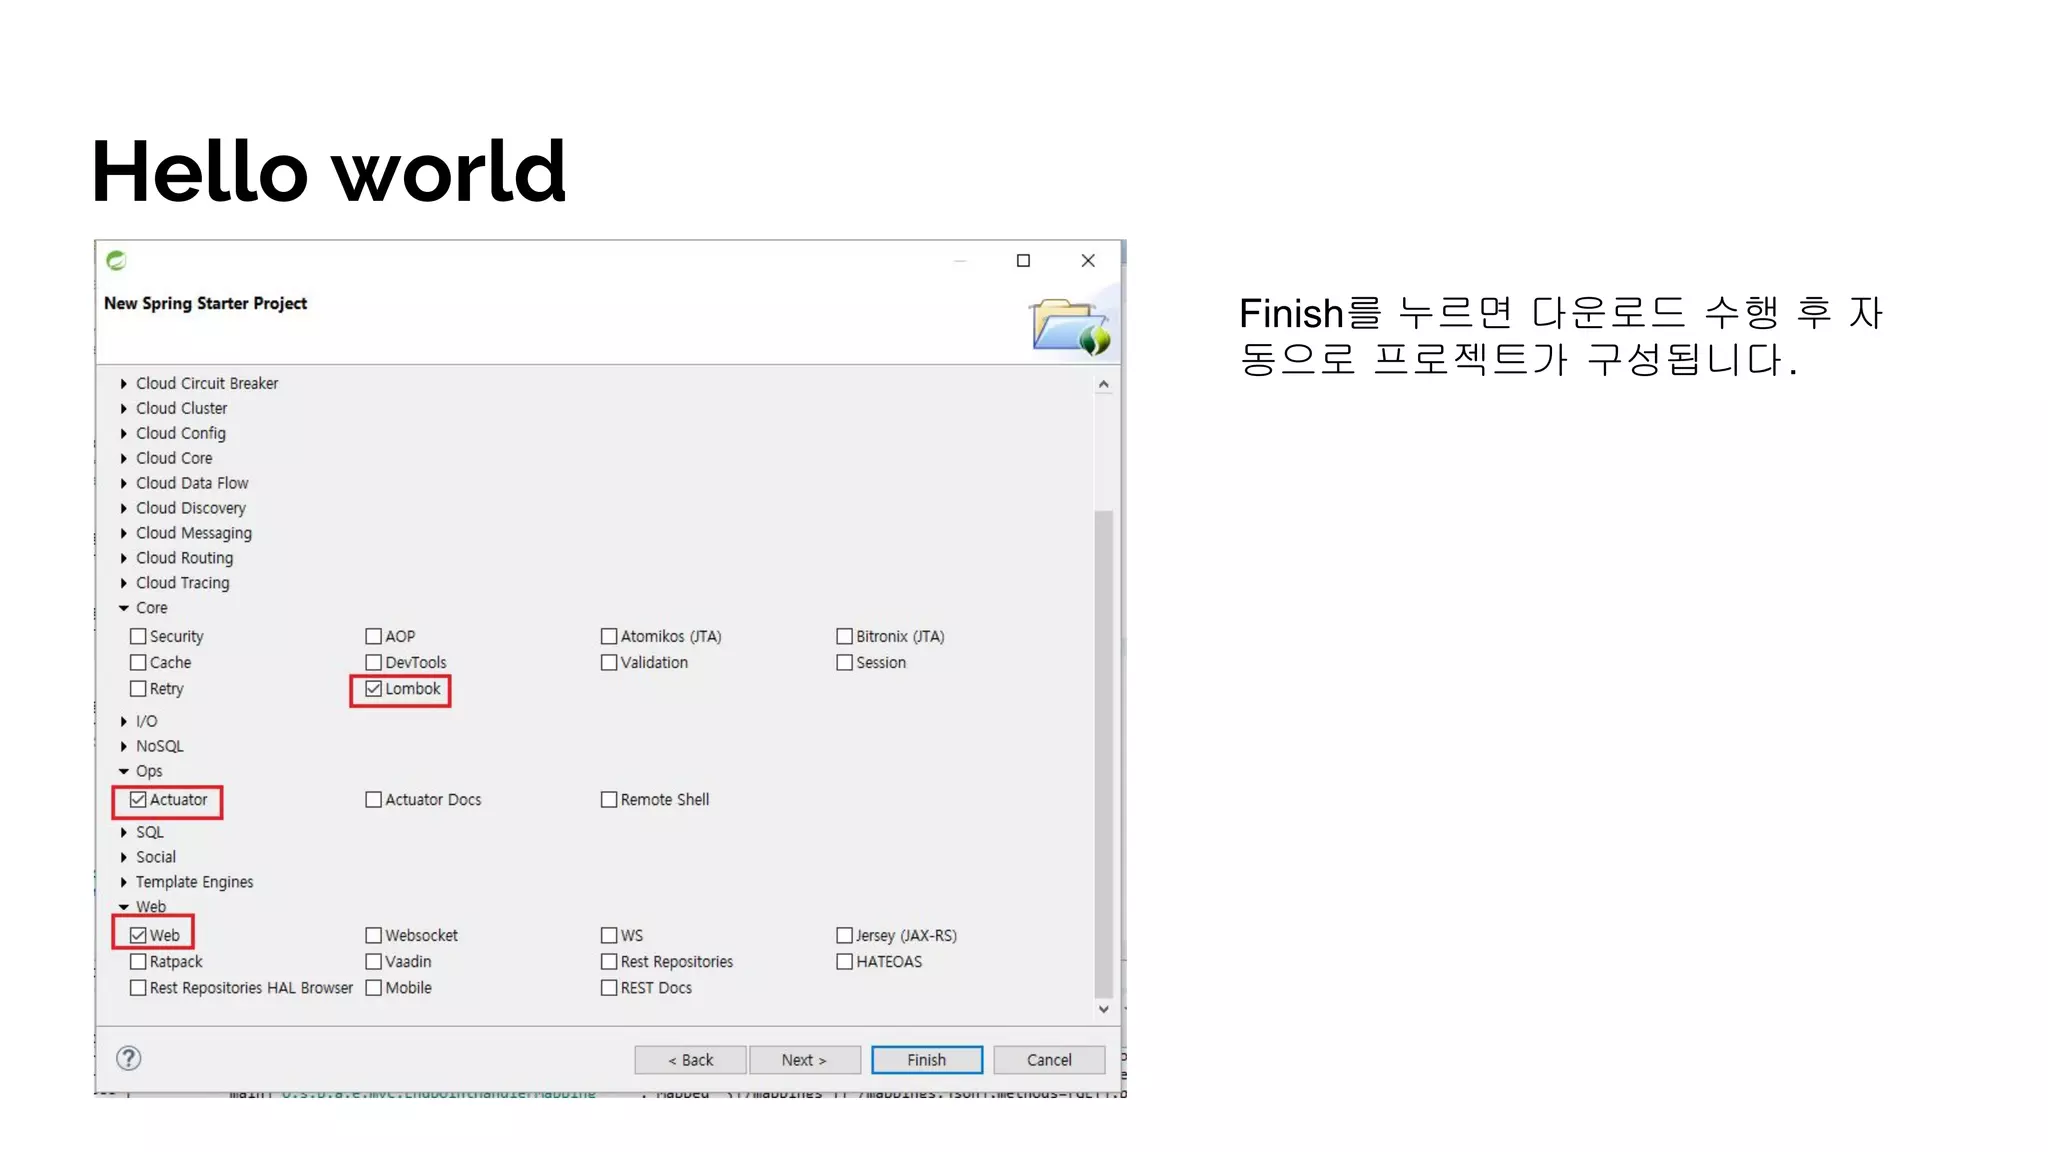Uncheck the Web dependency checkbox
The height and width of the screenshot is (1152, 2048).
(138, 936)
